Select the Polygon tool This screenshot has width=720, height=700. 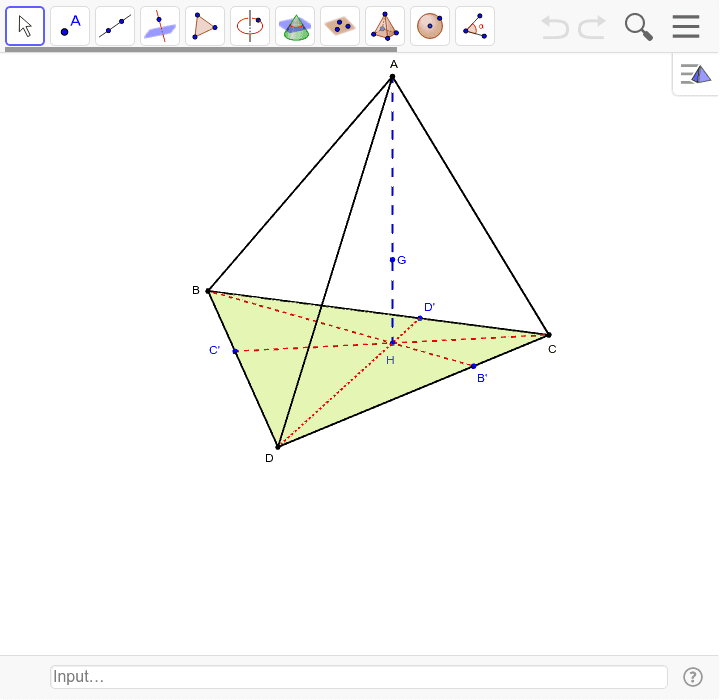pyautogui.click(x=205, y=26)
